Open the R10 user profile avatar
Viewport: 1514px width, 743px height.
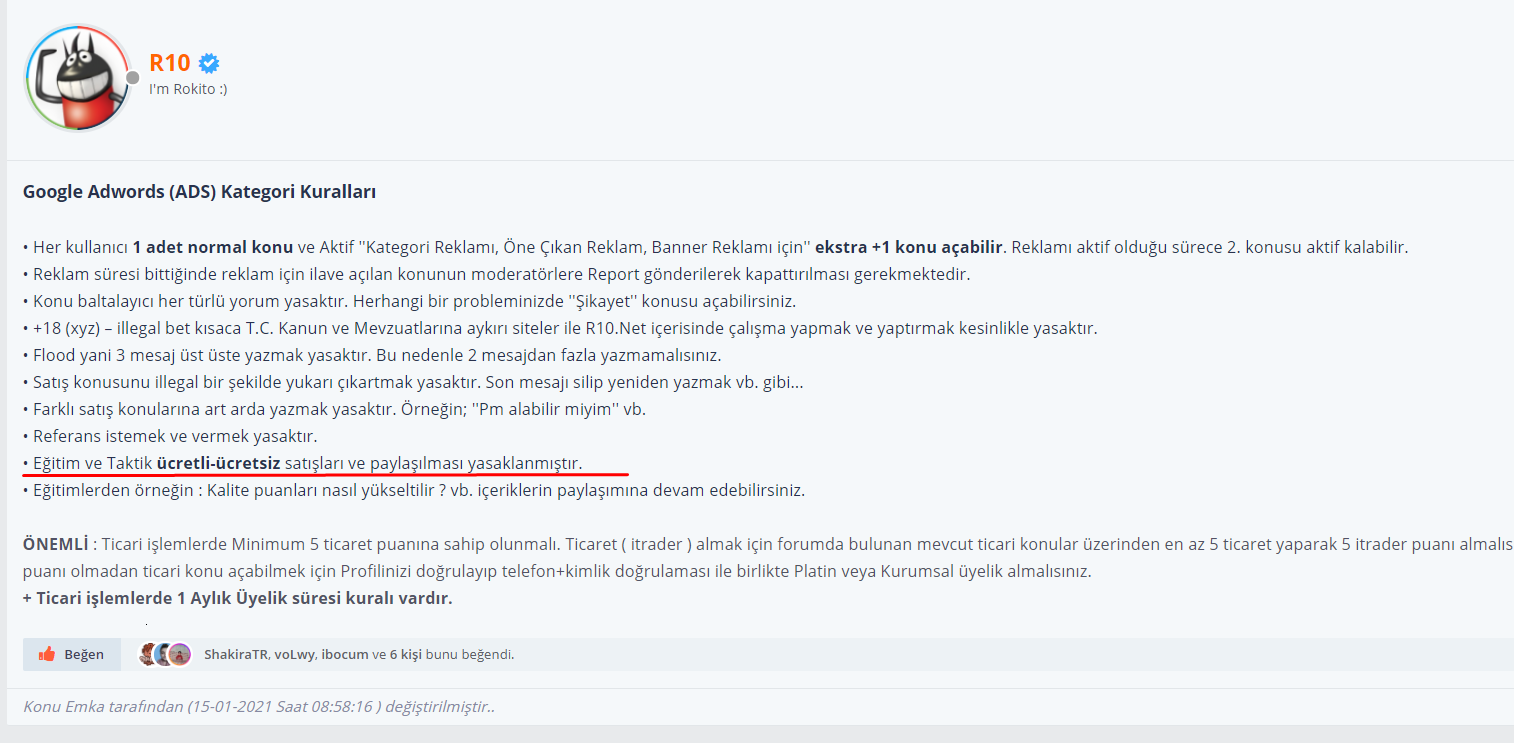pyautogui.click(x=78, y=78)
